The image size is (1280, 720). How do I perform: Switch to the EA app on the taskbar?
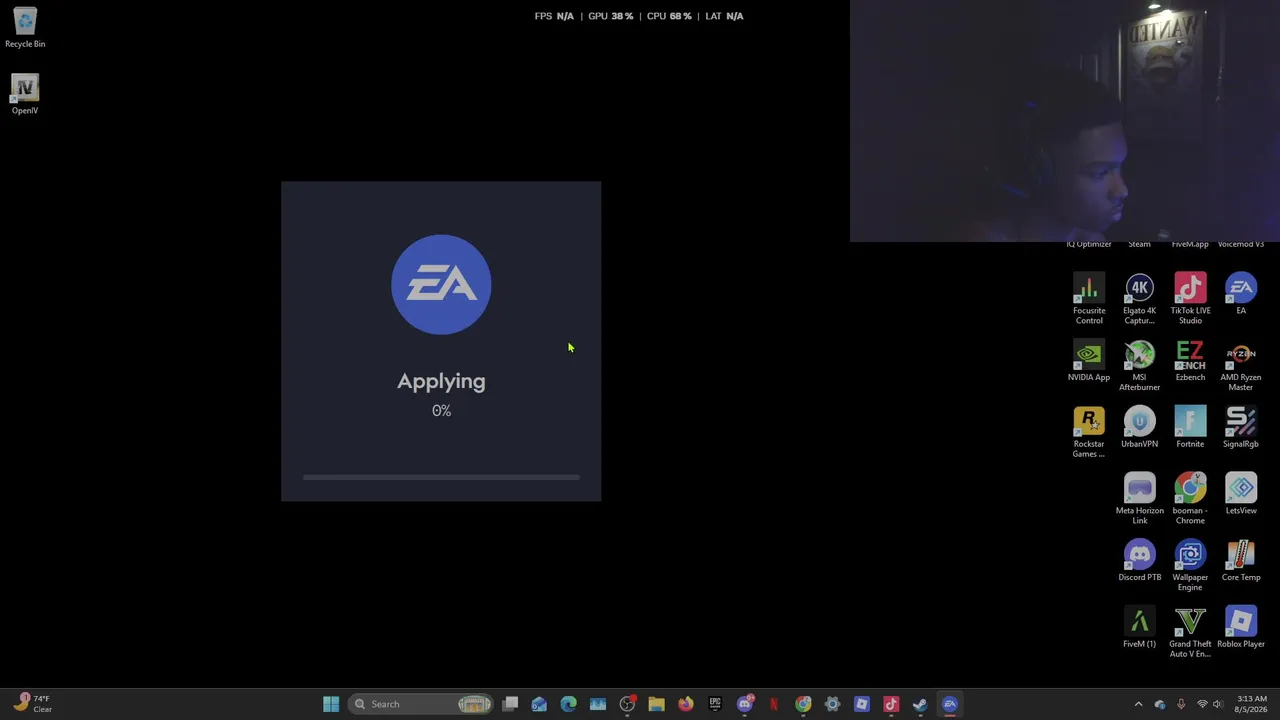click(x=950, y=704)
